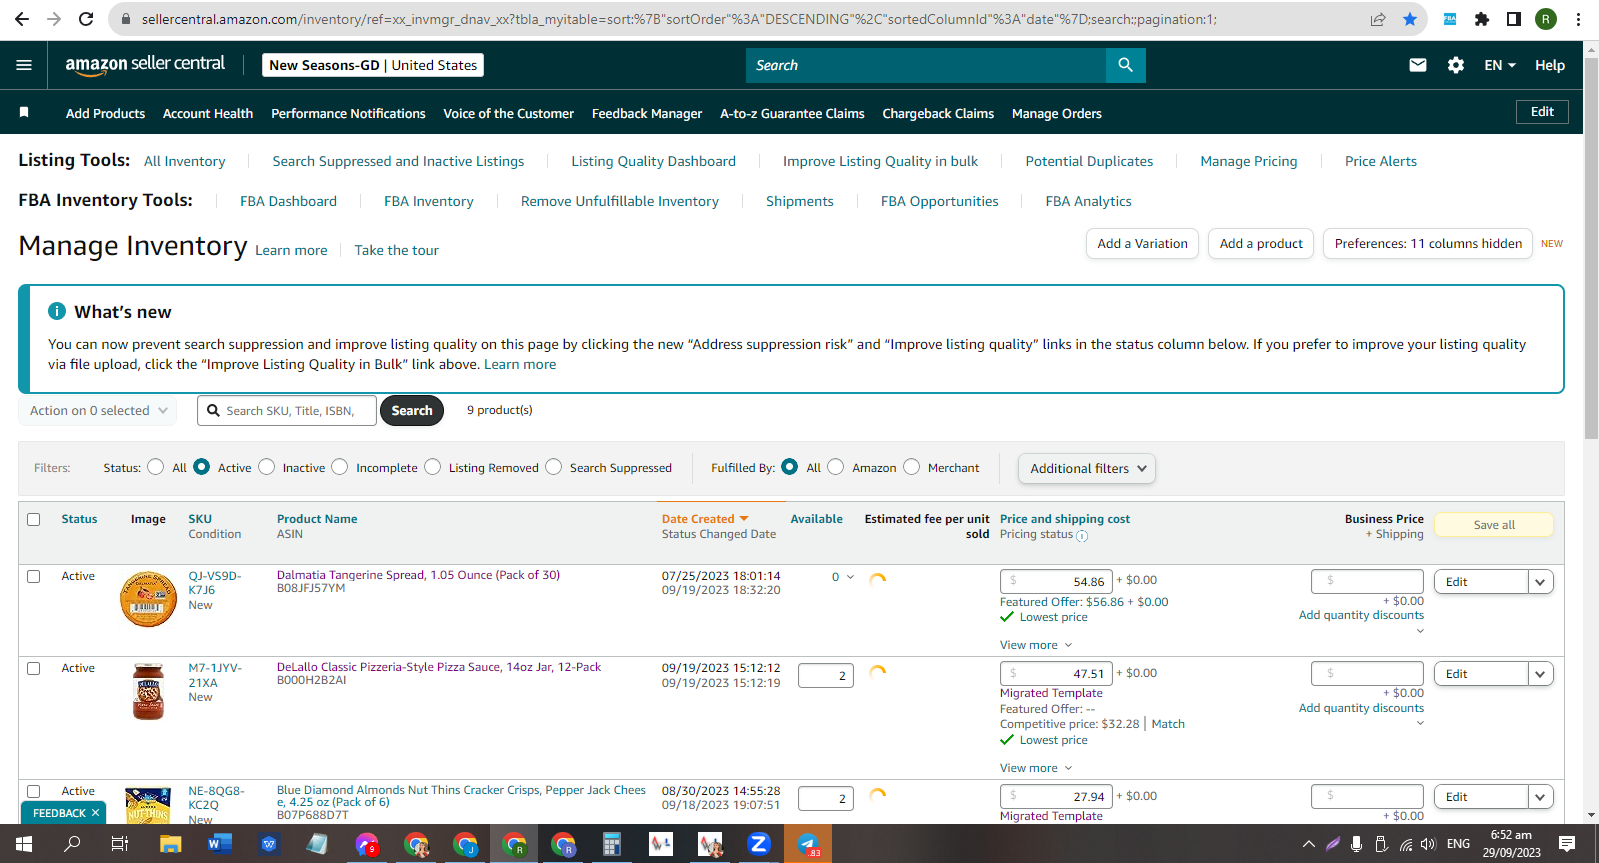Click the Add a product button
Viewport: 1599px width, 863px height.
coord(1261,244)
